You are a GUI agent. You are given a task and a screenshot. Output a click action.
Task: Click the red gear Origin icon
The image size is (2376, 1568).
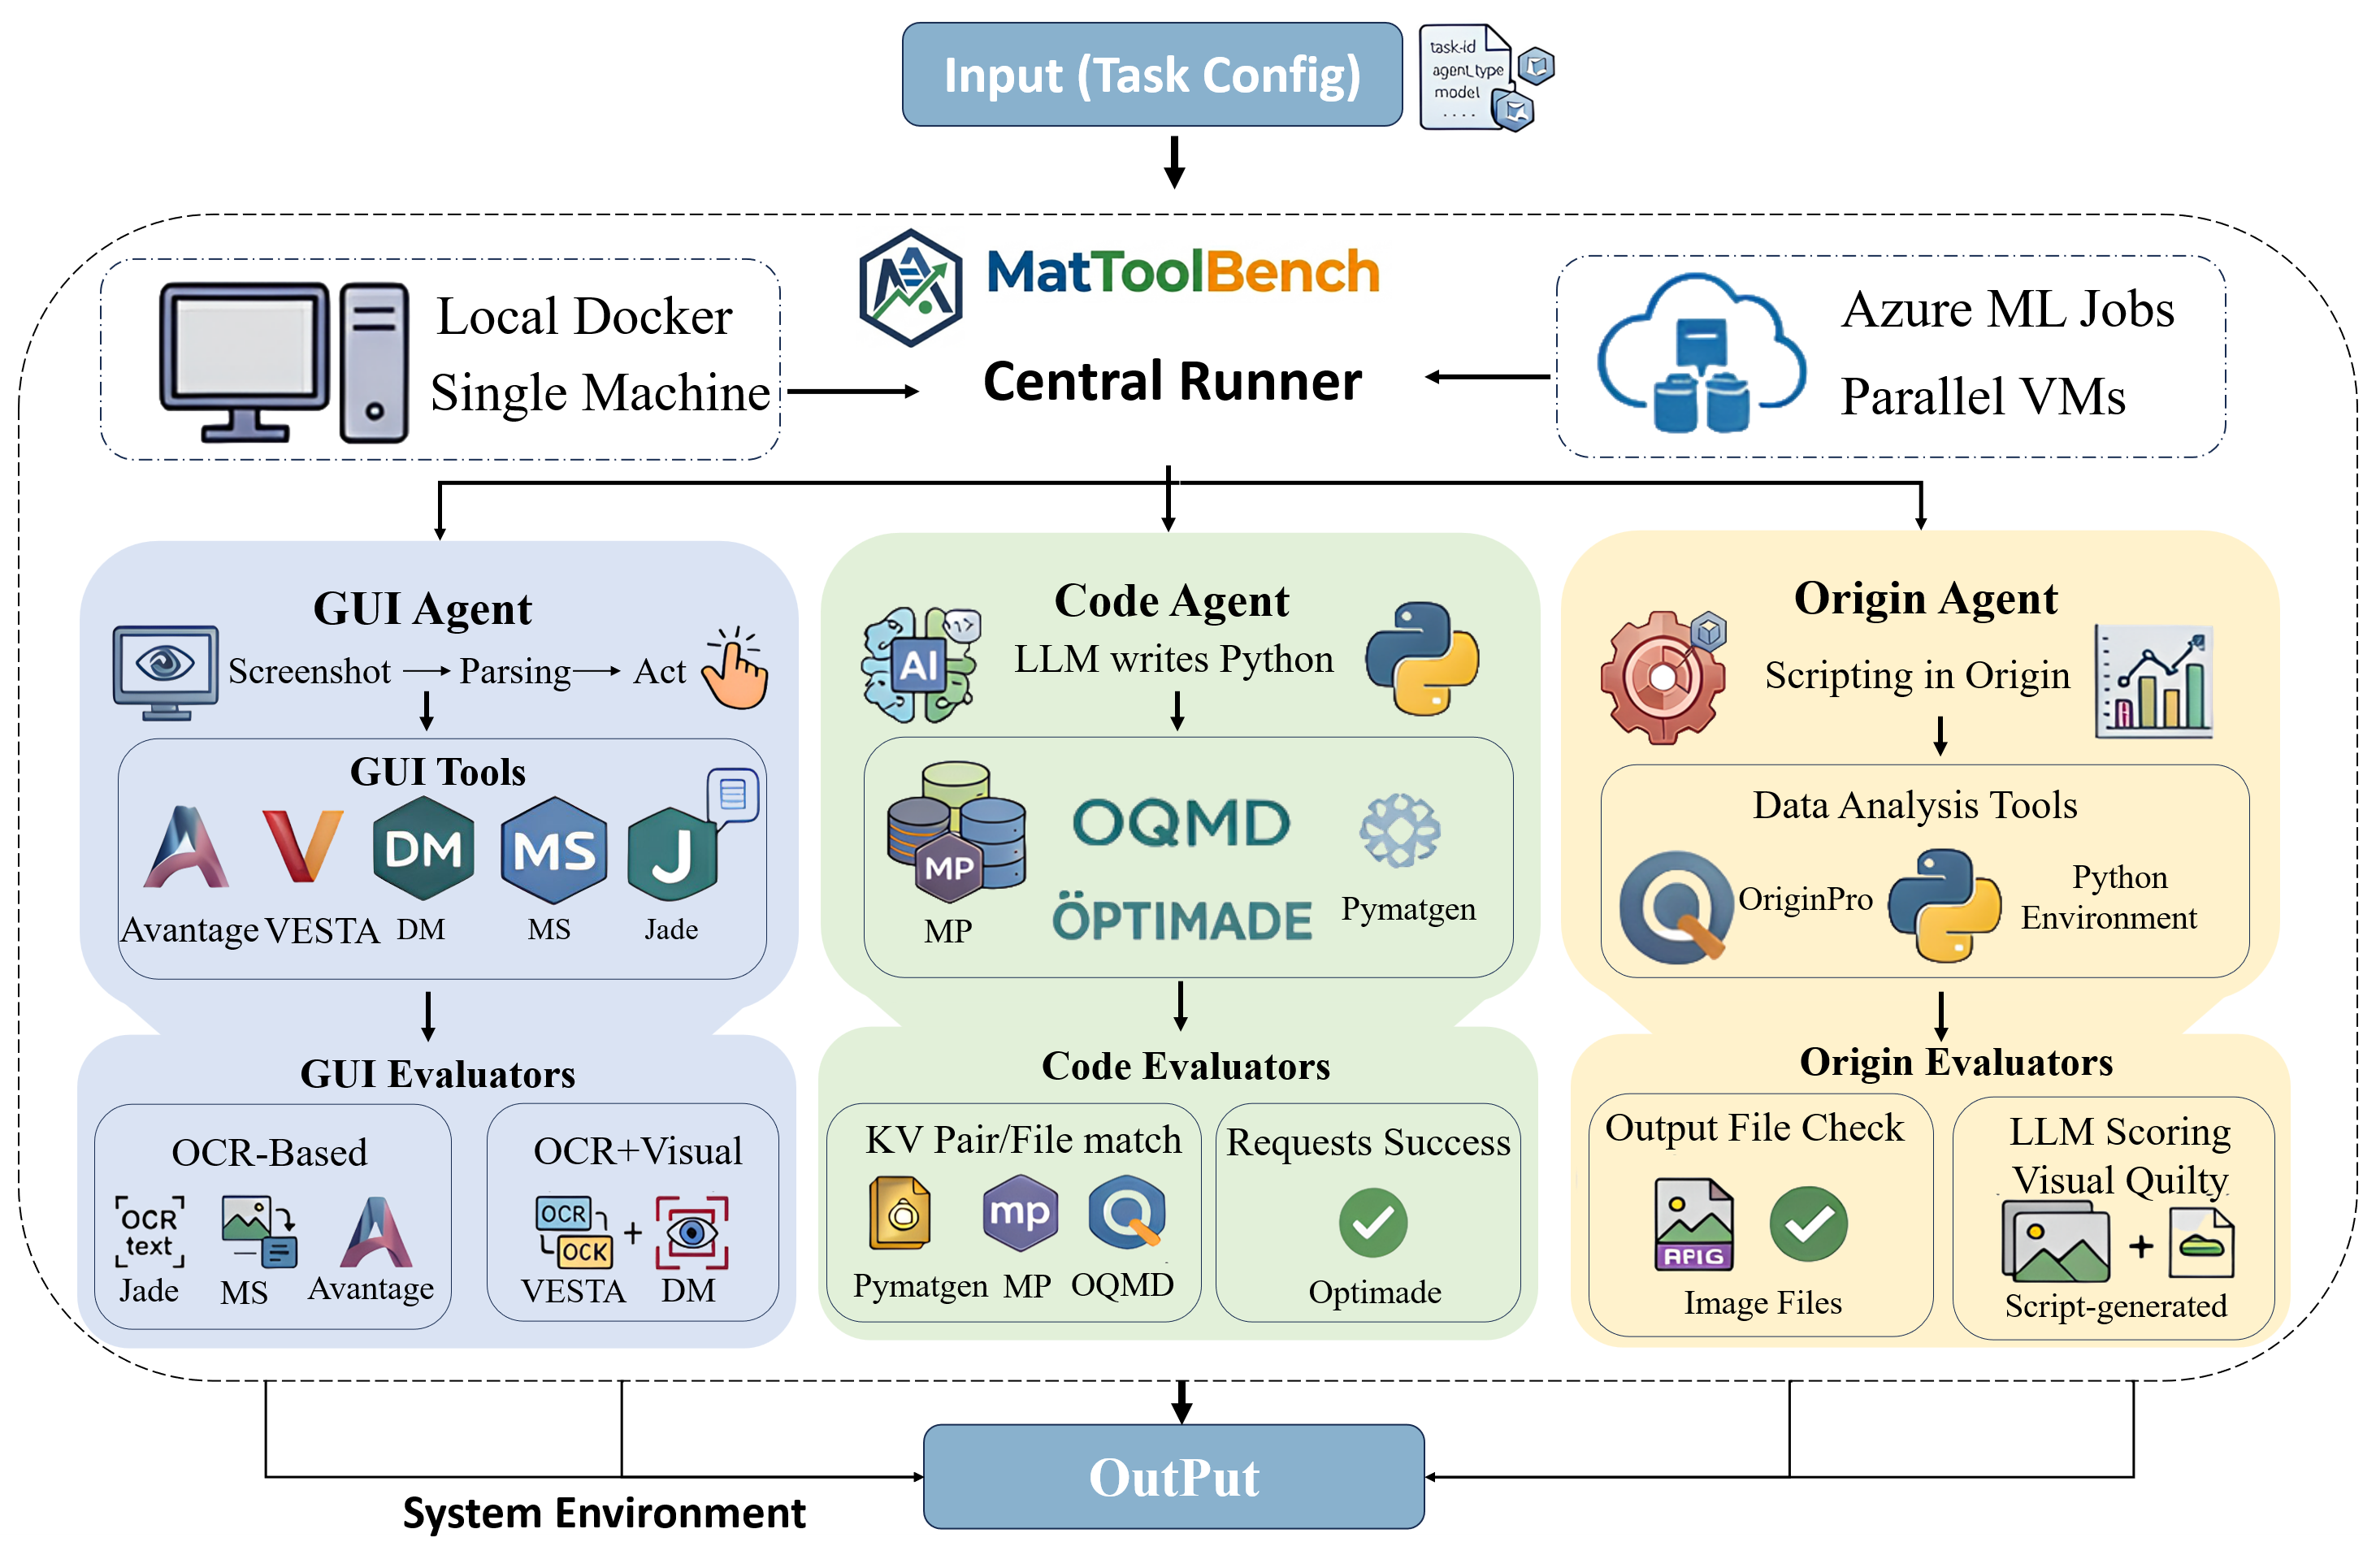click(1663, 677)
